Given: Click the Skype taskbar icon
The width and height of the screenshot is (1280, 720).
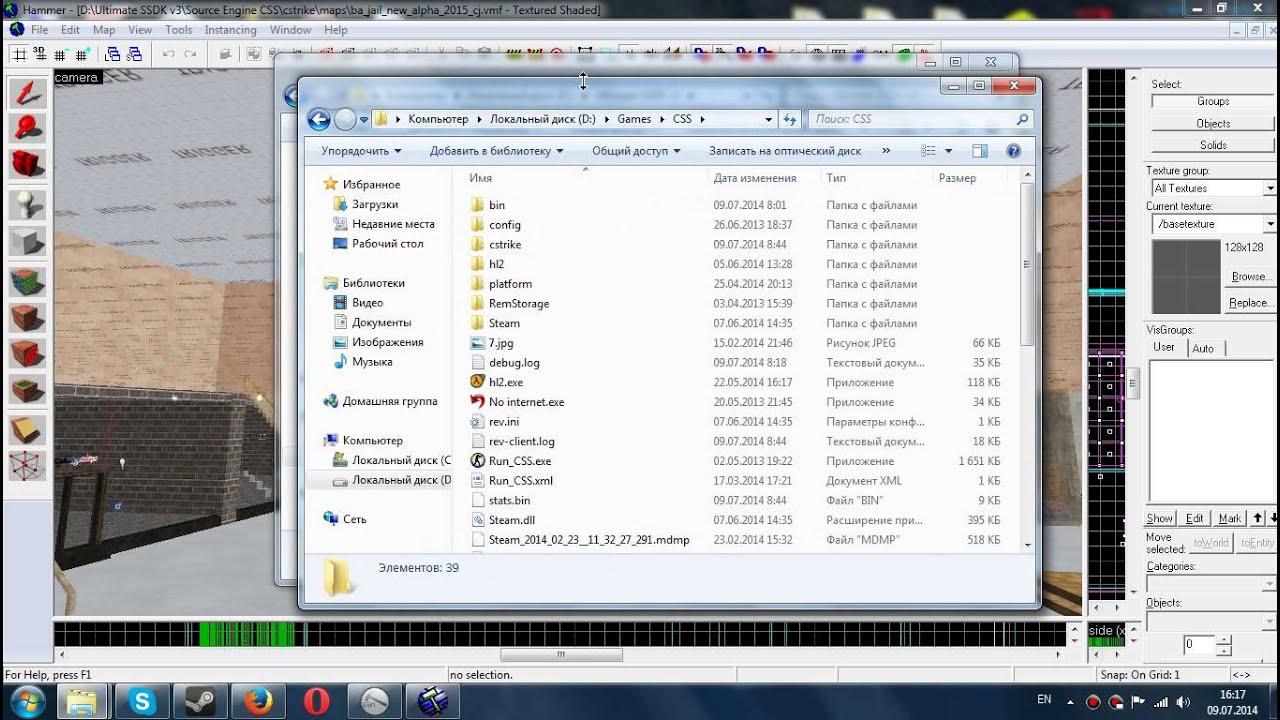Looking at the screenshot, I should tap(142, 701).
